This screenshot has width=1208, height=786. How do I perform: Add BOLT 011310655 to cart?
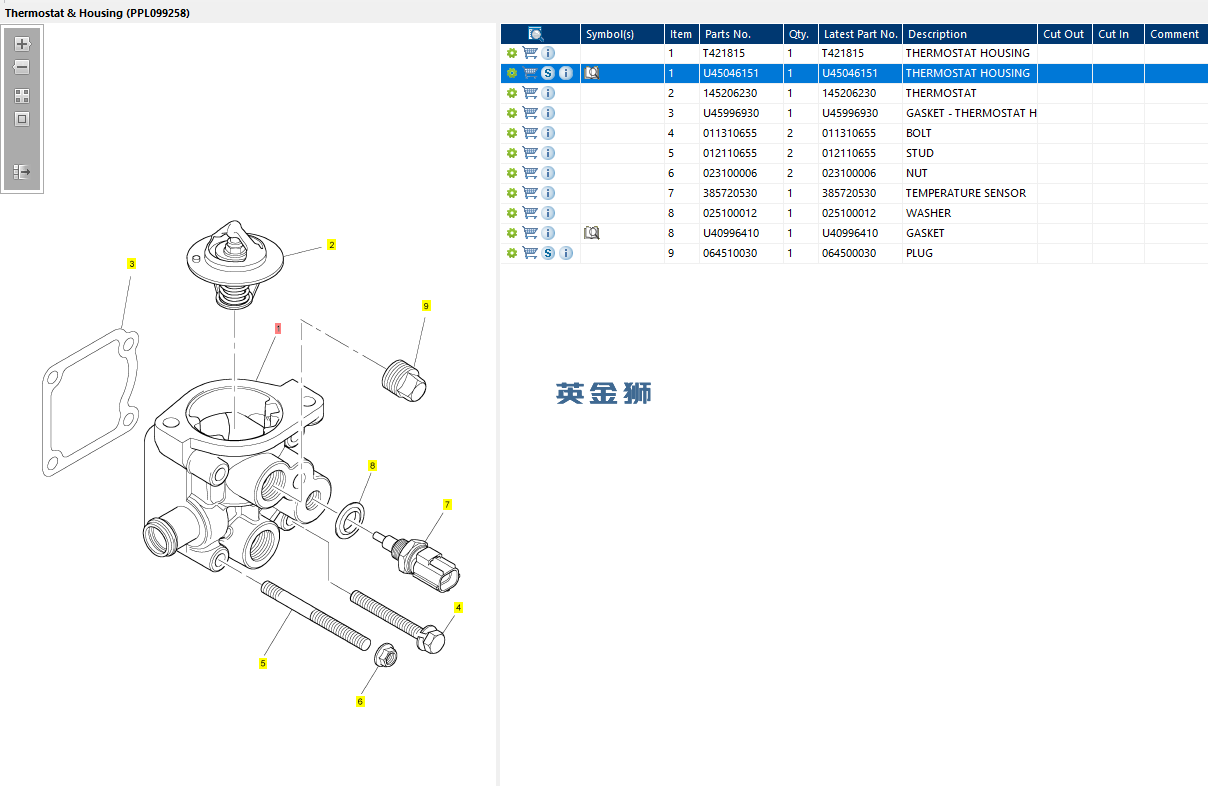(530, 133)
